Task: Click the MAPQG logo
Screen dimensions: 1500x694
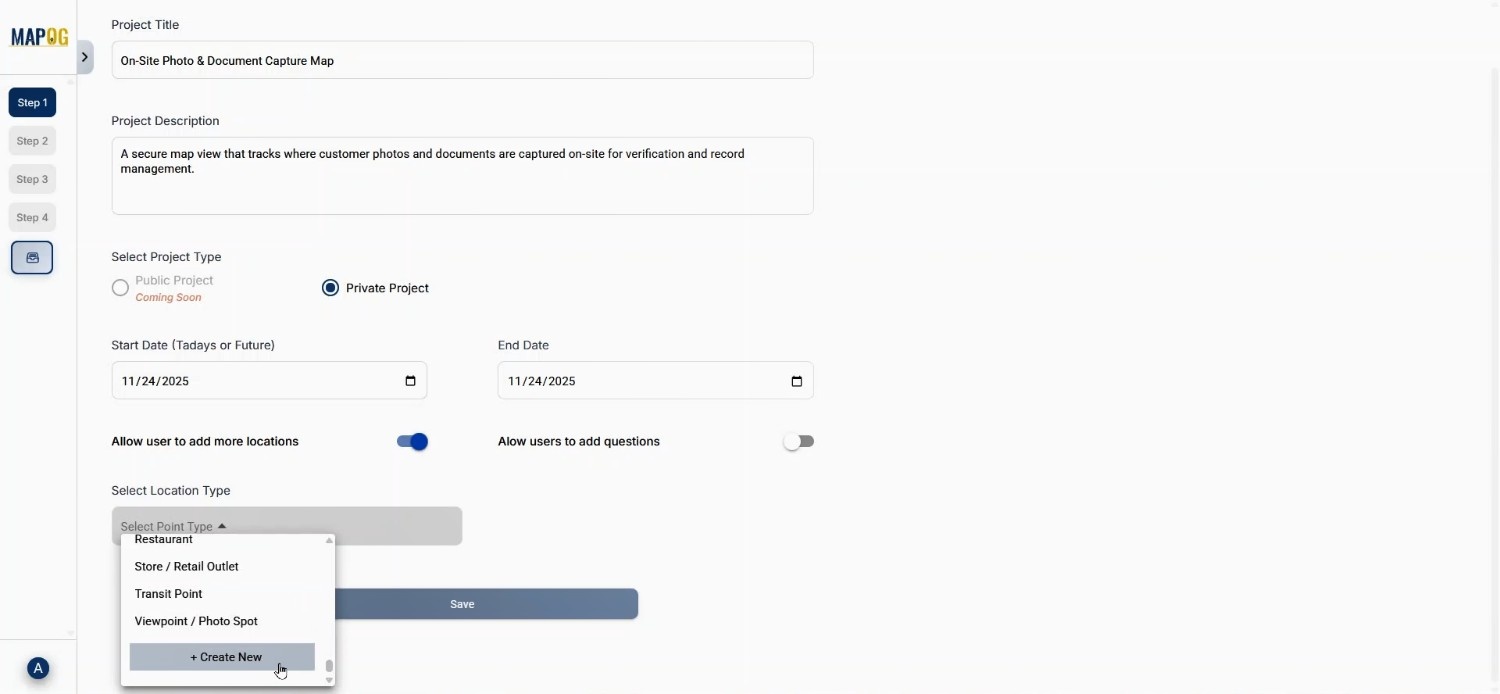Action: tap(39, 36)
